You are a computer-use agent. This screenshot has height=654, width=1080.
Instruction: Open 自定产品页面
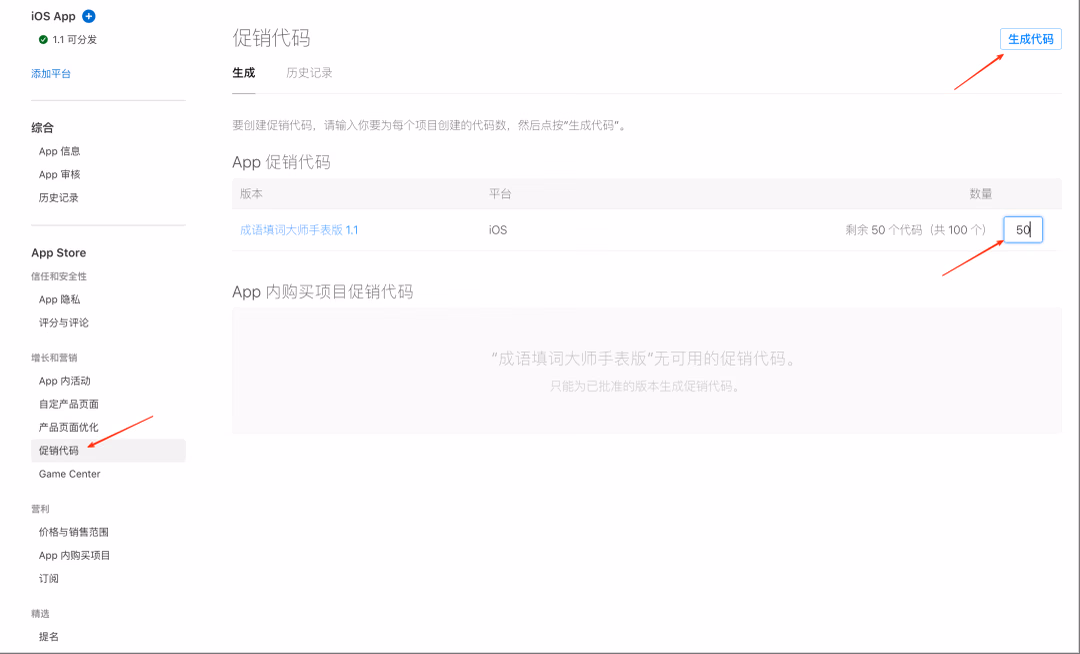click(x=69, y=404)
